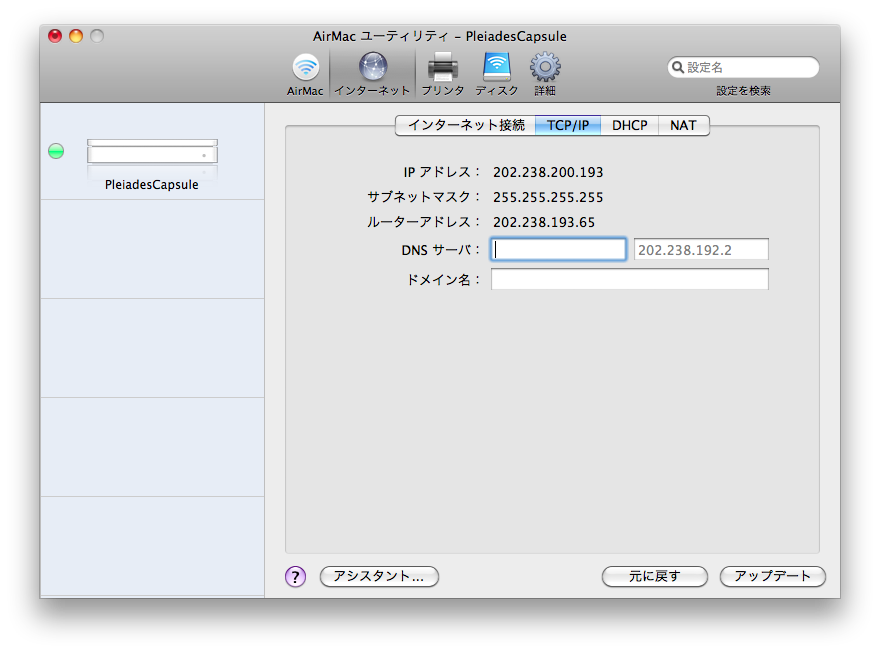Focus the first DNS サーバ input field
This screenshot has height=653, width=880.
pos(558,249)
